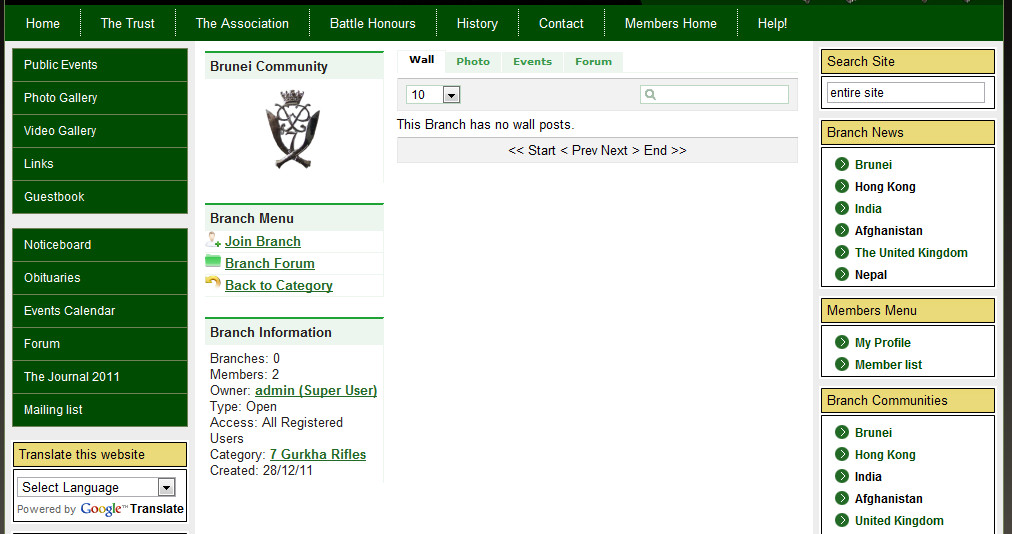This screenshot has height=534, width=1012.
Task: Click the Branch Forum link
Action: click(270, 263)
